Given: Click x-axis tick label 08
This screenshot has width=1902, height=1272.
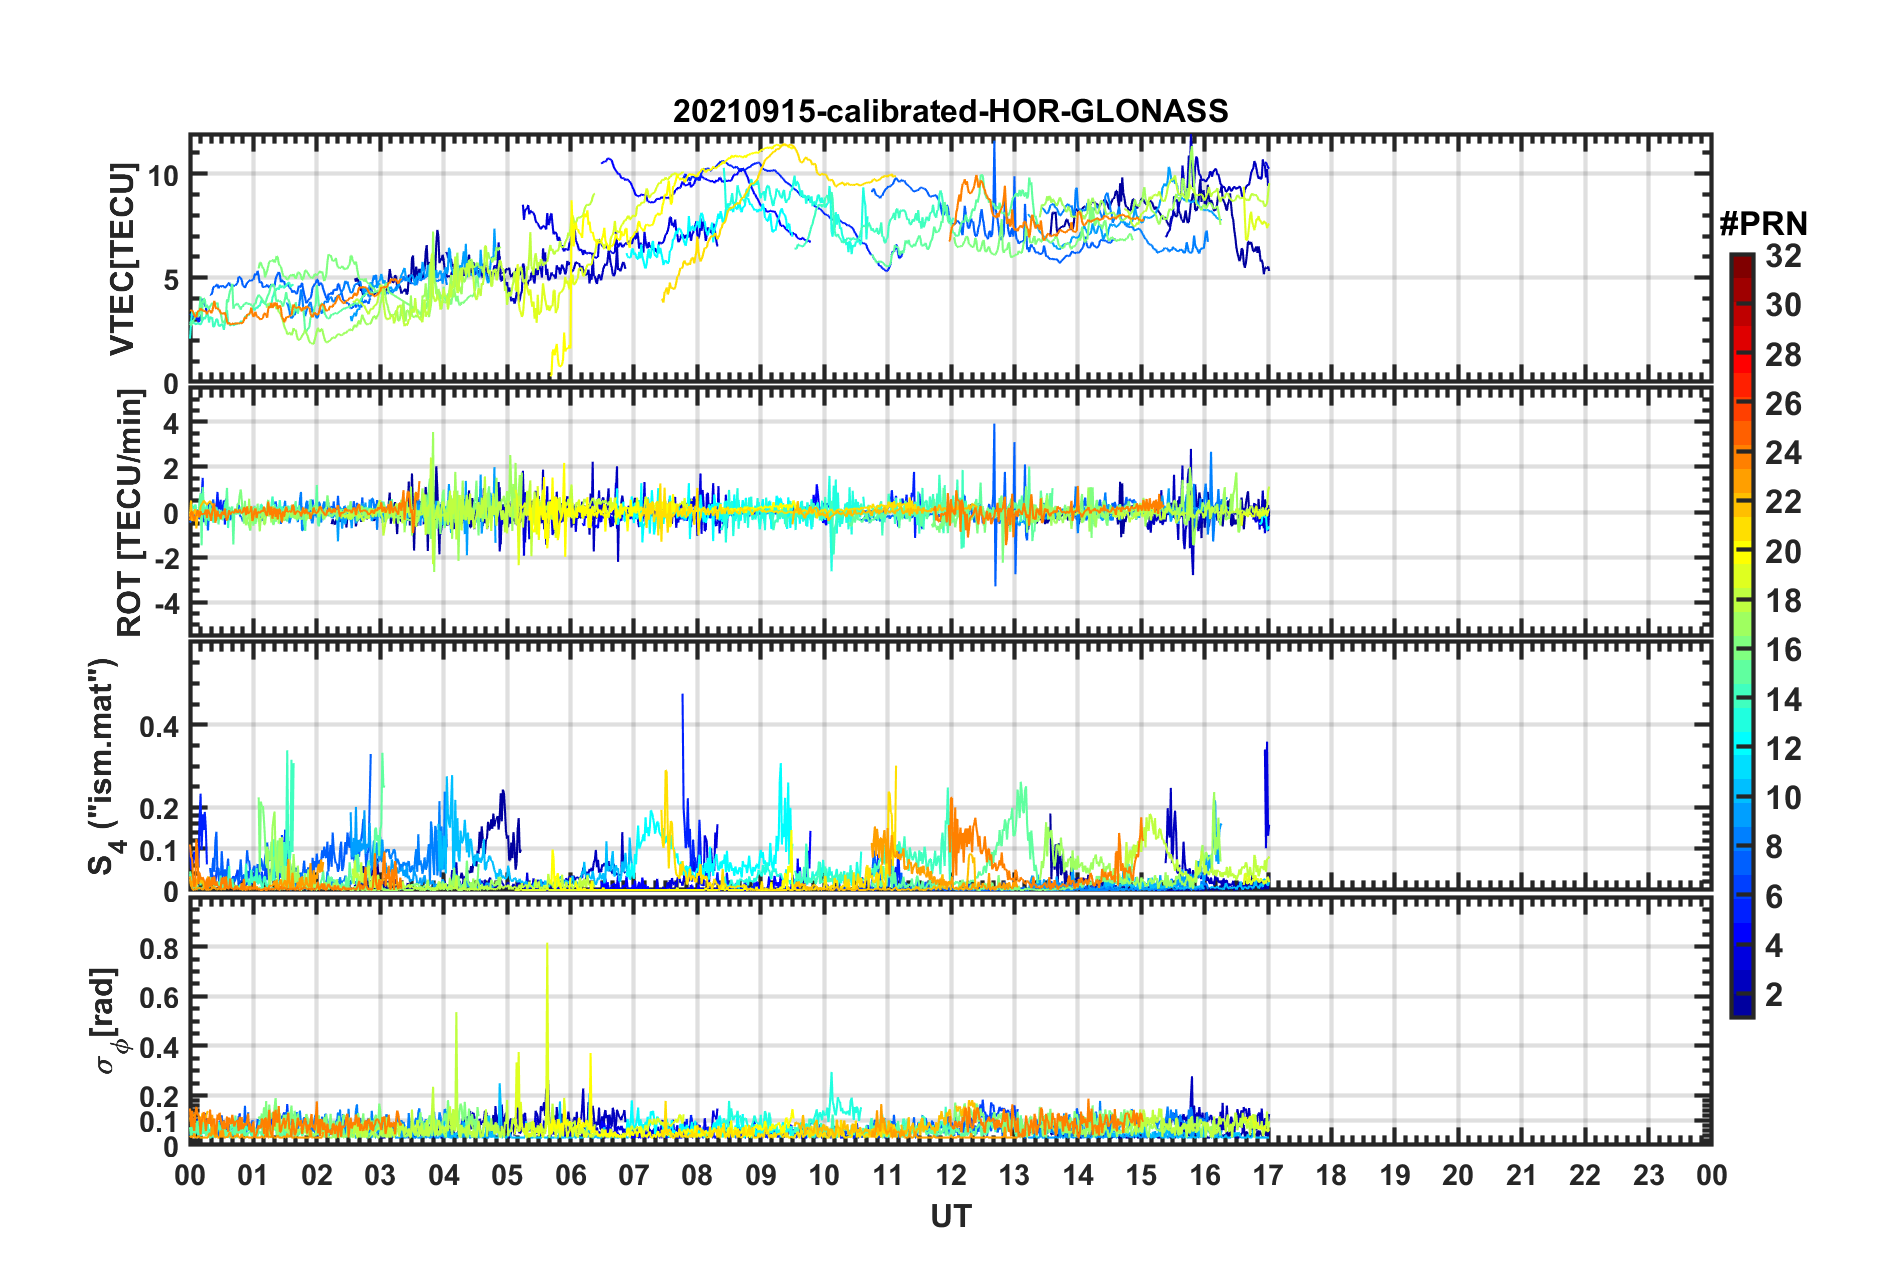Looking at the screenshot, I should [x=697, y=1175].
